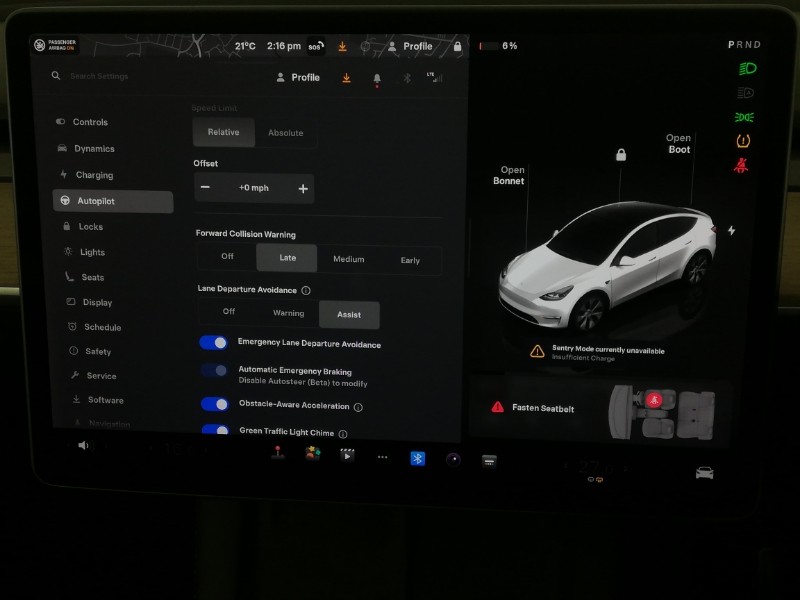This screenshot has height=600, width=800.
Task: Set Forward Collision Warning to Early
Action: (410, 260)
